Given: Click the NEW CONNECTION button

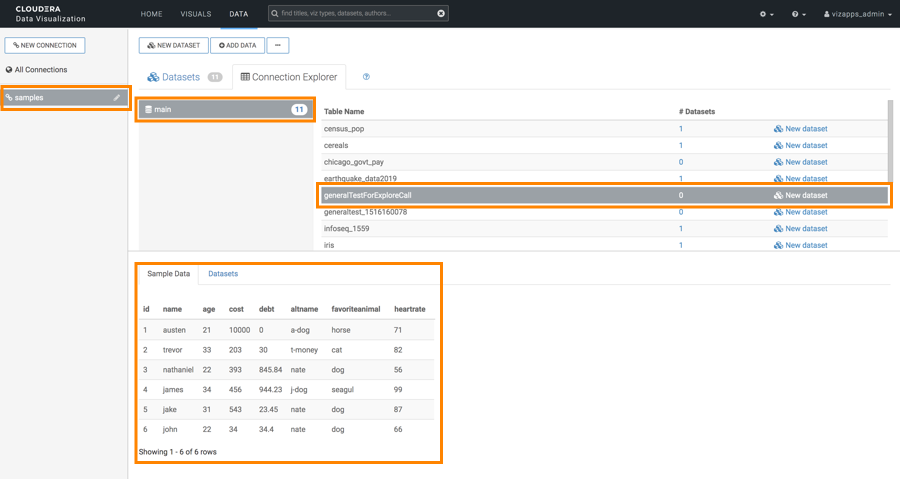Looking at the screenshot, I should [x=45, y=45].
